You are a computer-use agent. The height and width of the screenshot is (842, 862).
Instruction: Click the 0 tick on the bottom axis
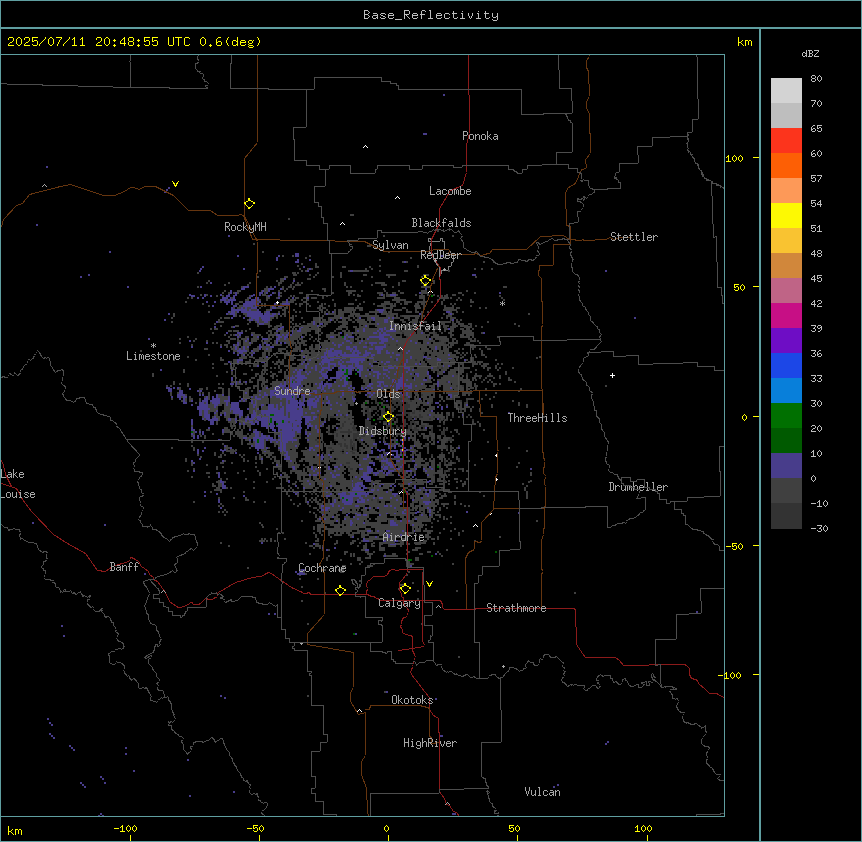(386, 828)
